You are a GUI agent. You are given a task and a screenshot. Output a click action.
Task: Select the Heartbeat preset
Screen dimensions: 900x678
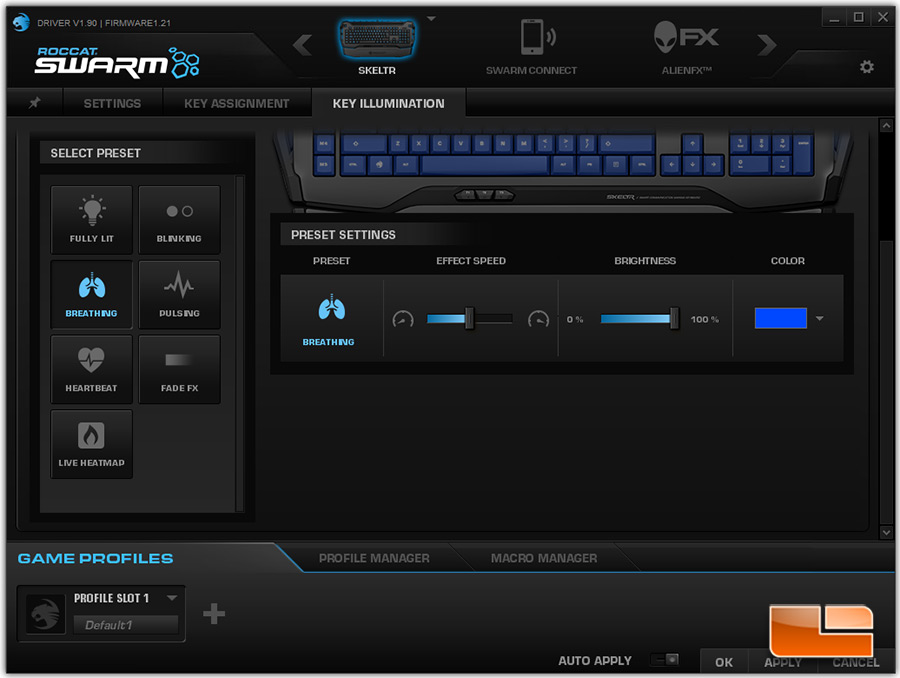[x=91, y=369]
